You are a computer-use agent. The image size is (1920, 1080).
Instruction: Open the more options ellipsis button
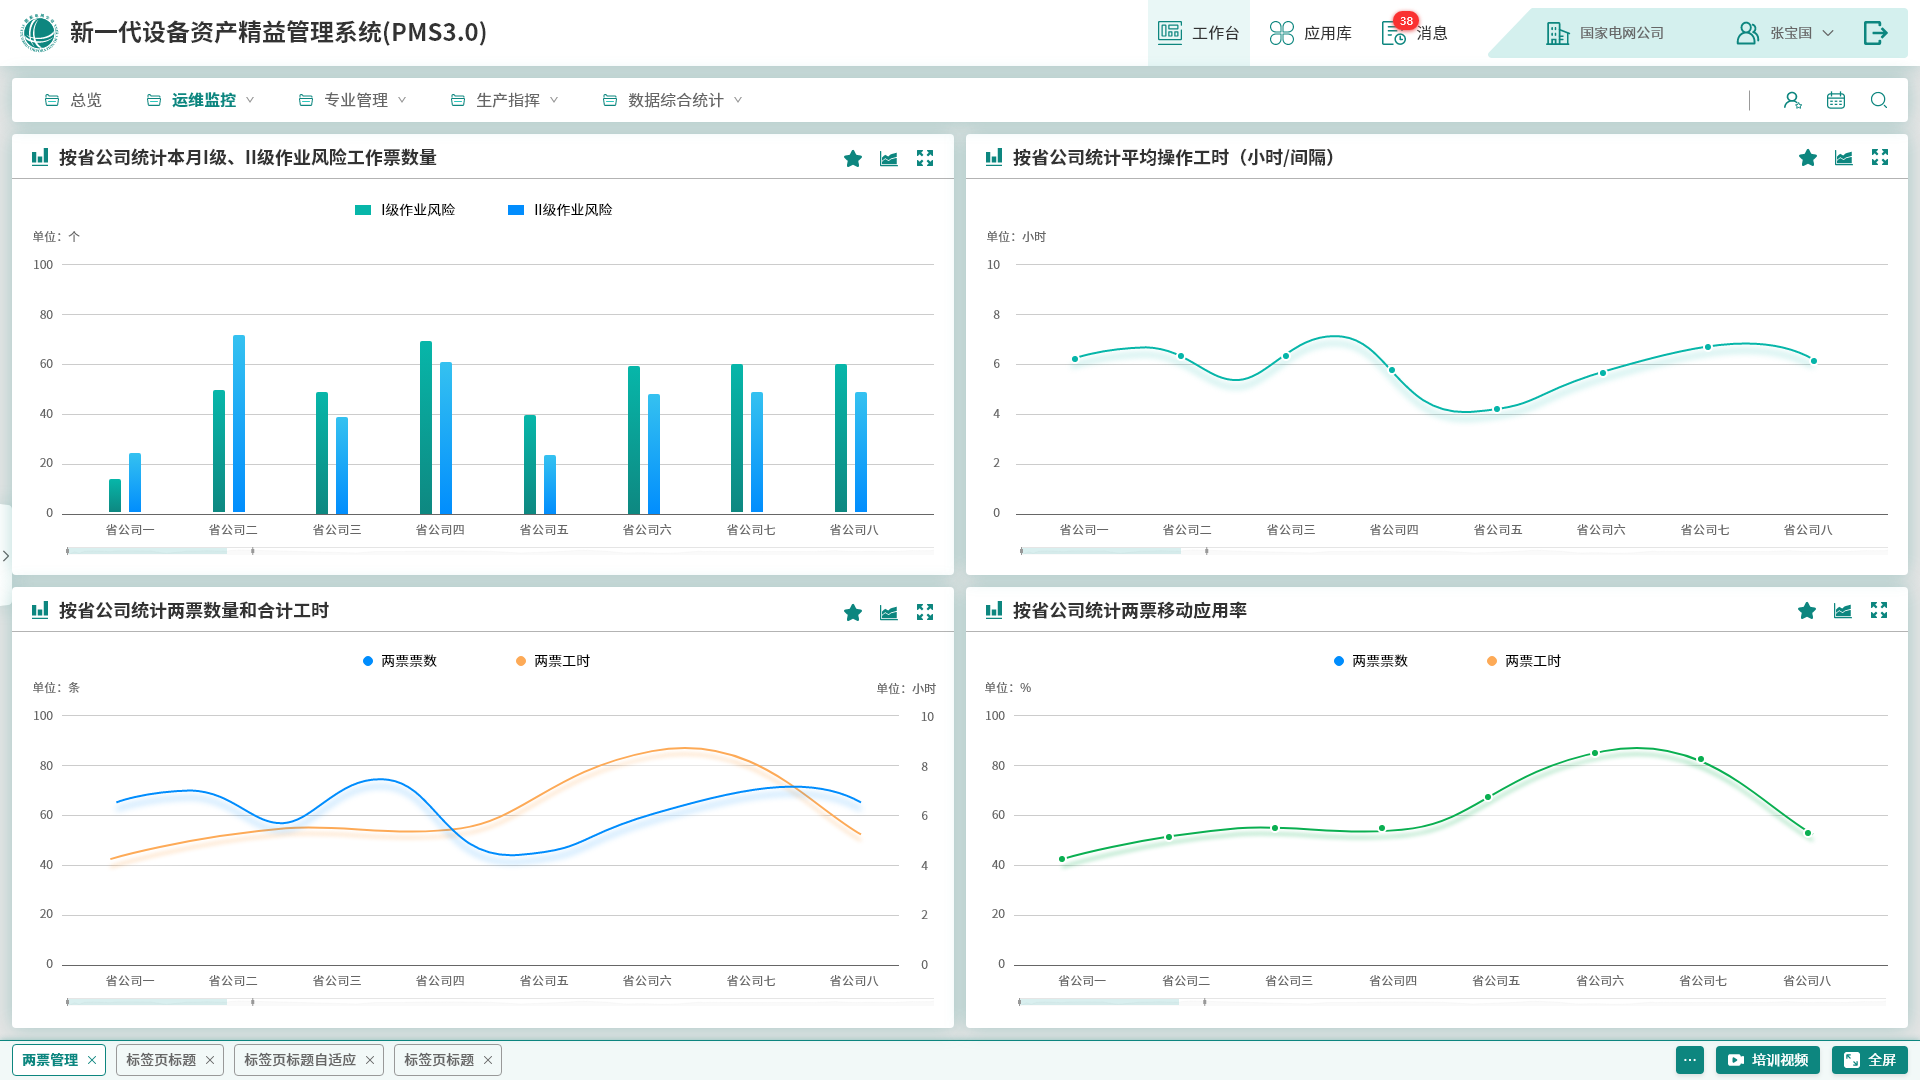click(x=1690, y=1060)
